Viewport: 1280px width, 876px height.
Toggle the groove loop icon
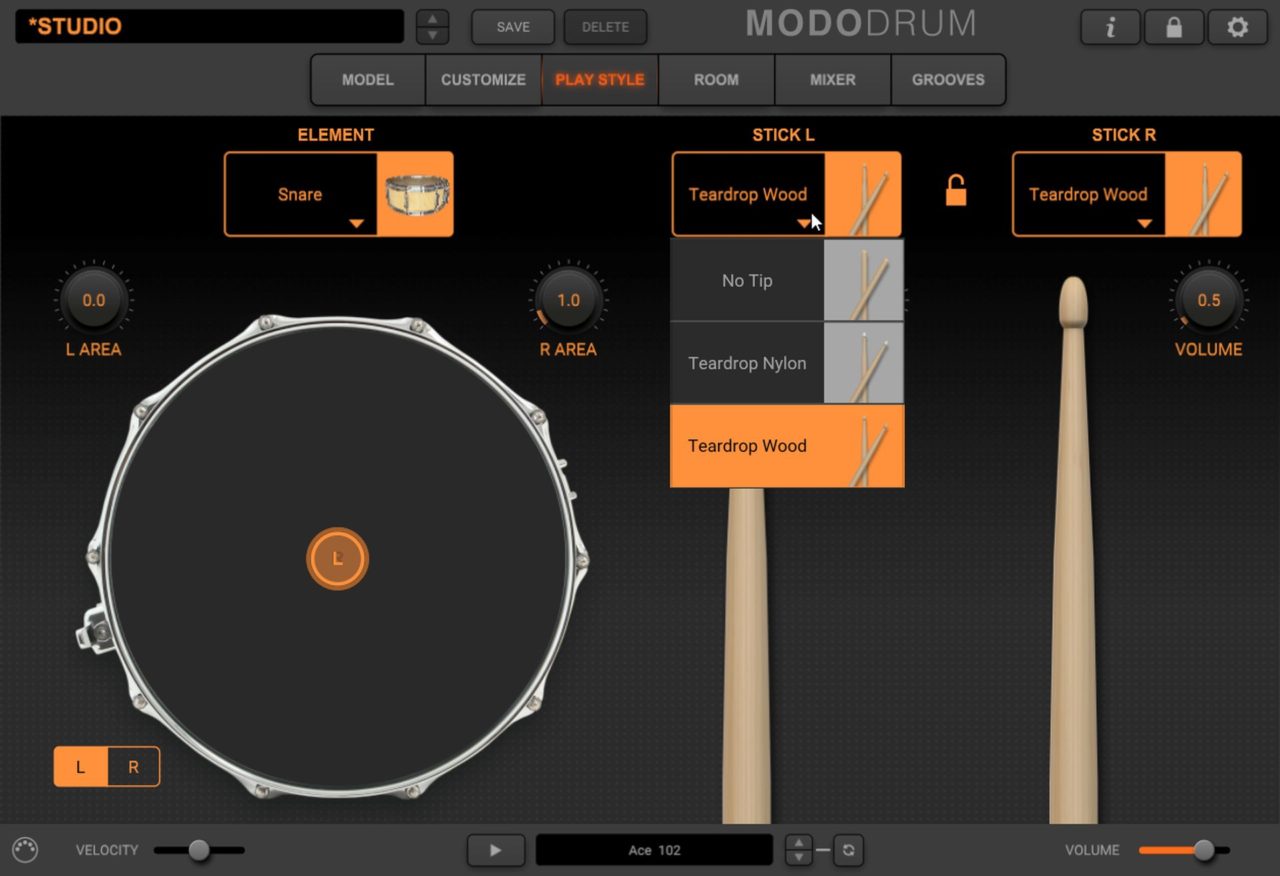point(848,850)
